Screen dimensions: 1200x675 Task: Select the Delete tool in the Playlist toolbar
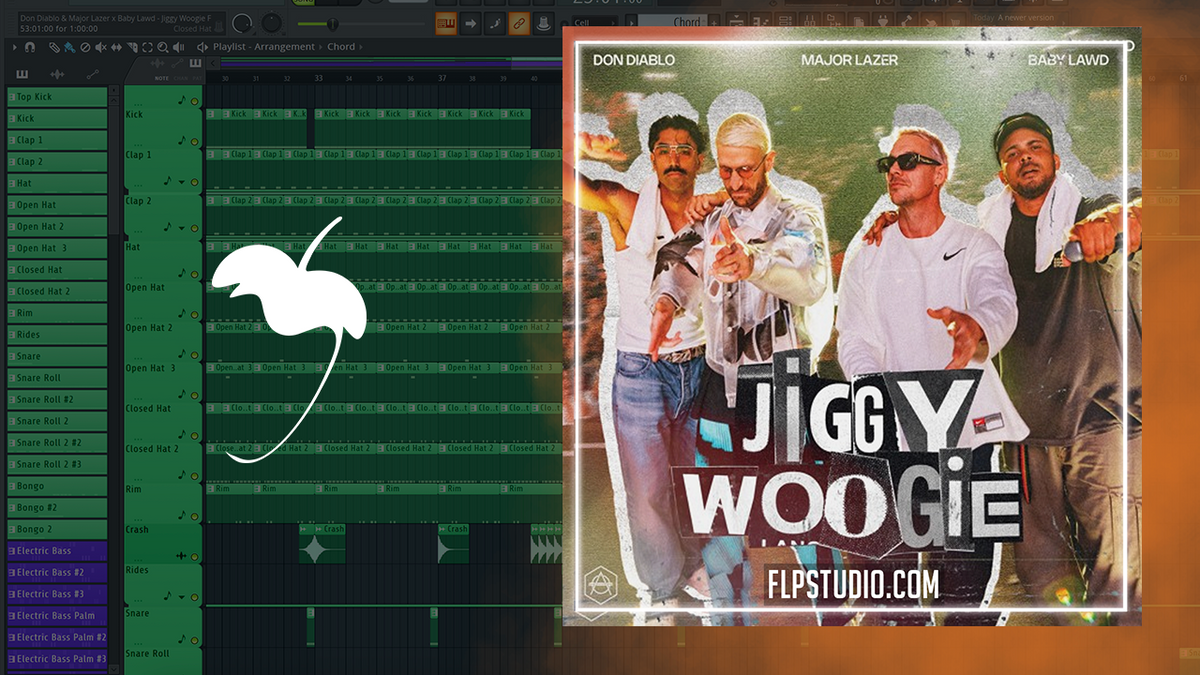(84, 47)
